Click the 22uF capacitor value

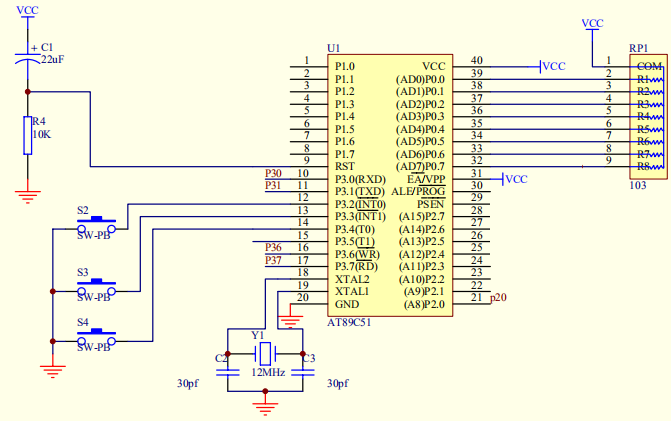[53, 59]
